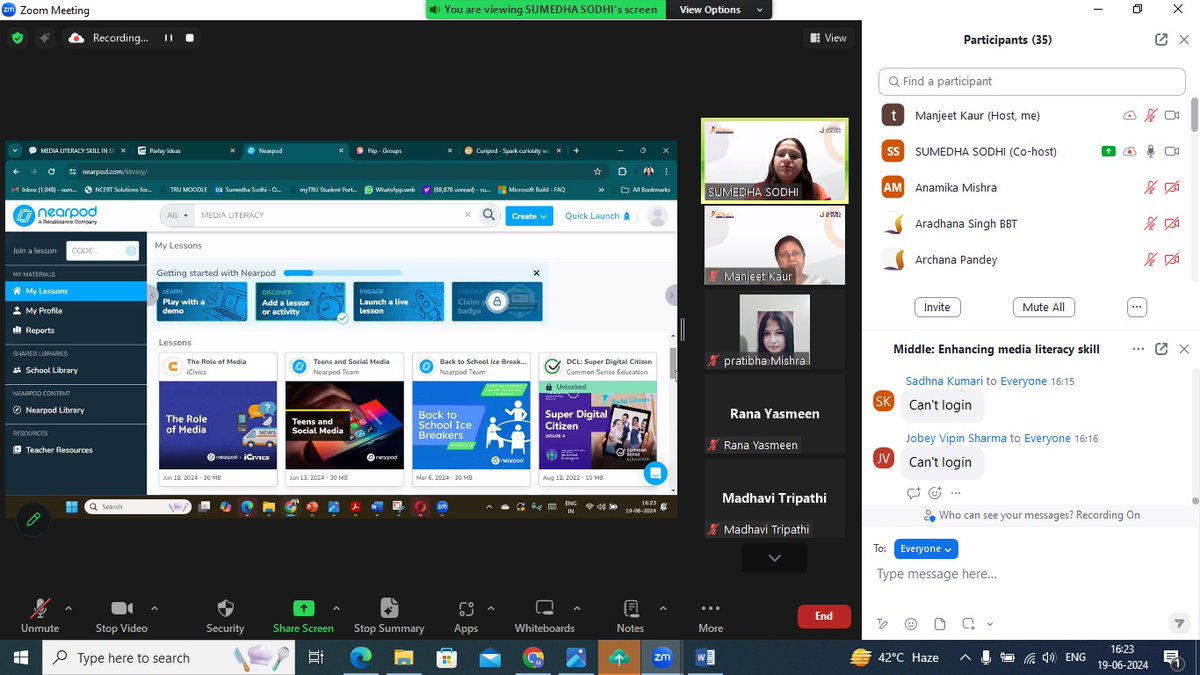Expand video options arrow beside Stop Video
This screenshot has width=1200, height=675.
point(154,607)
